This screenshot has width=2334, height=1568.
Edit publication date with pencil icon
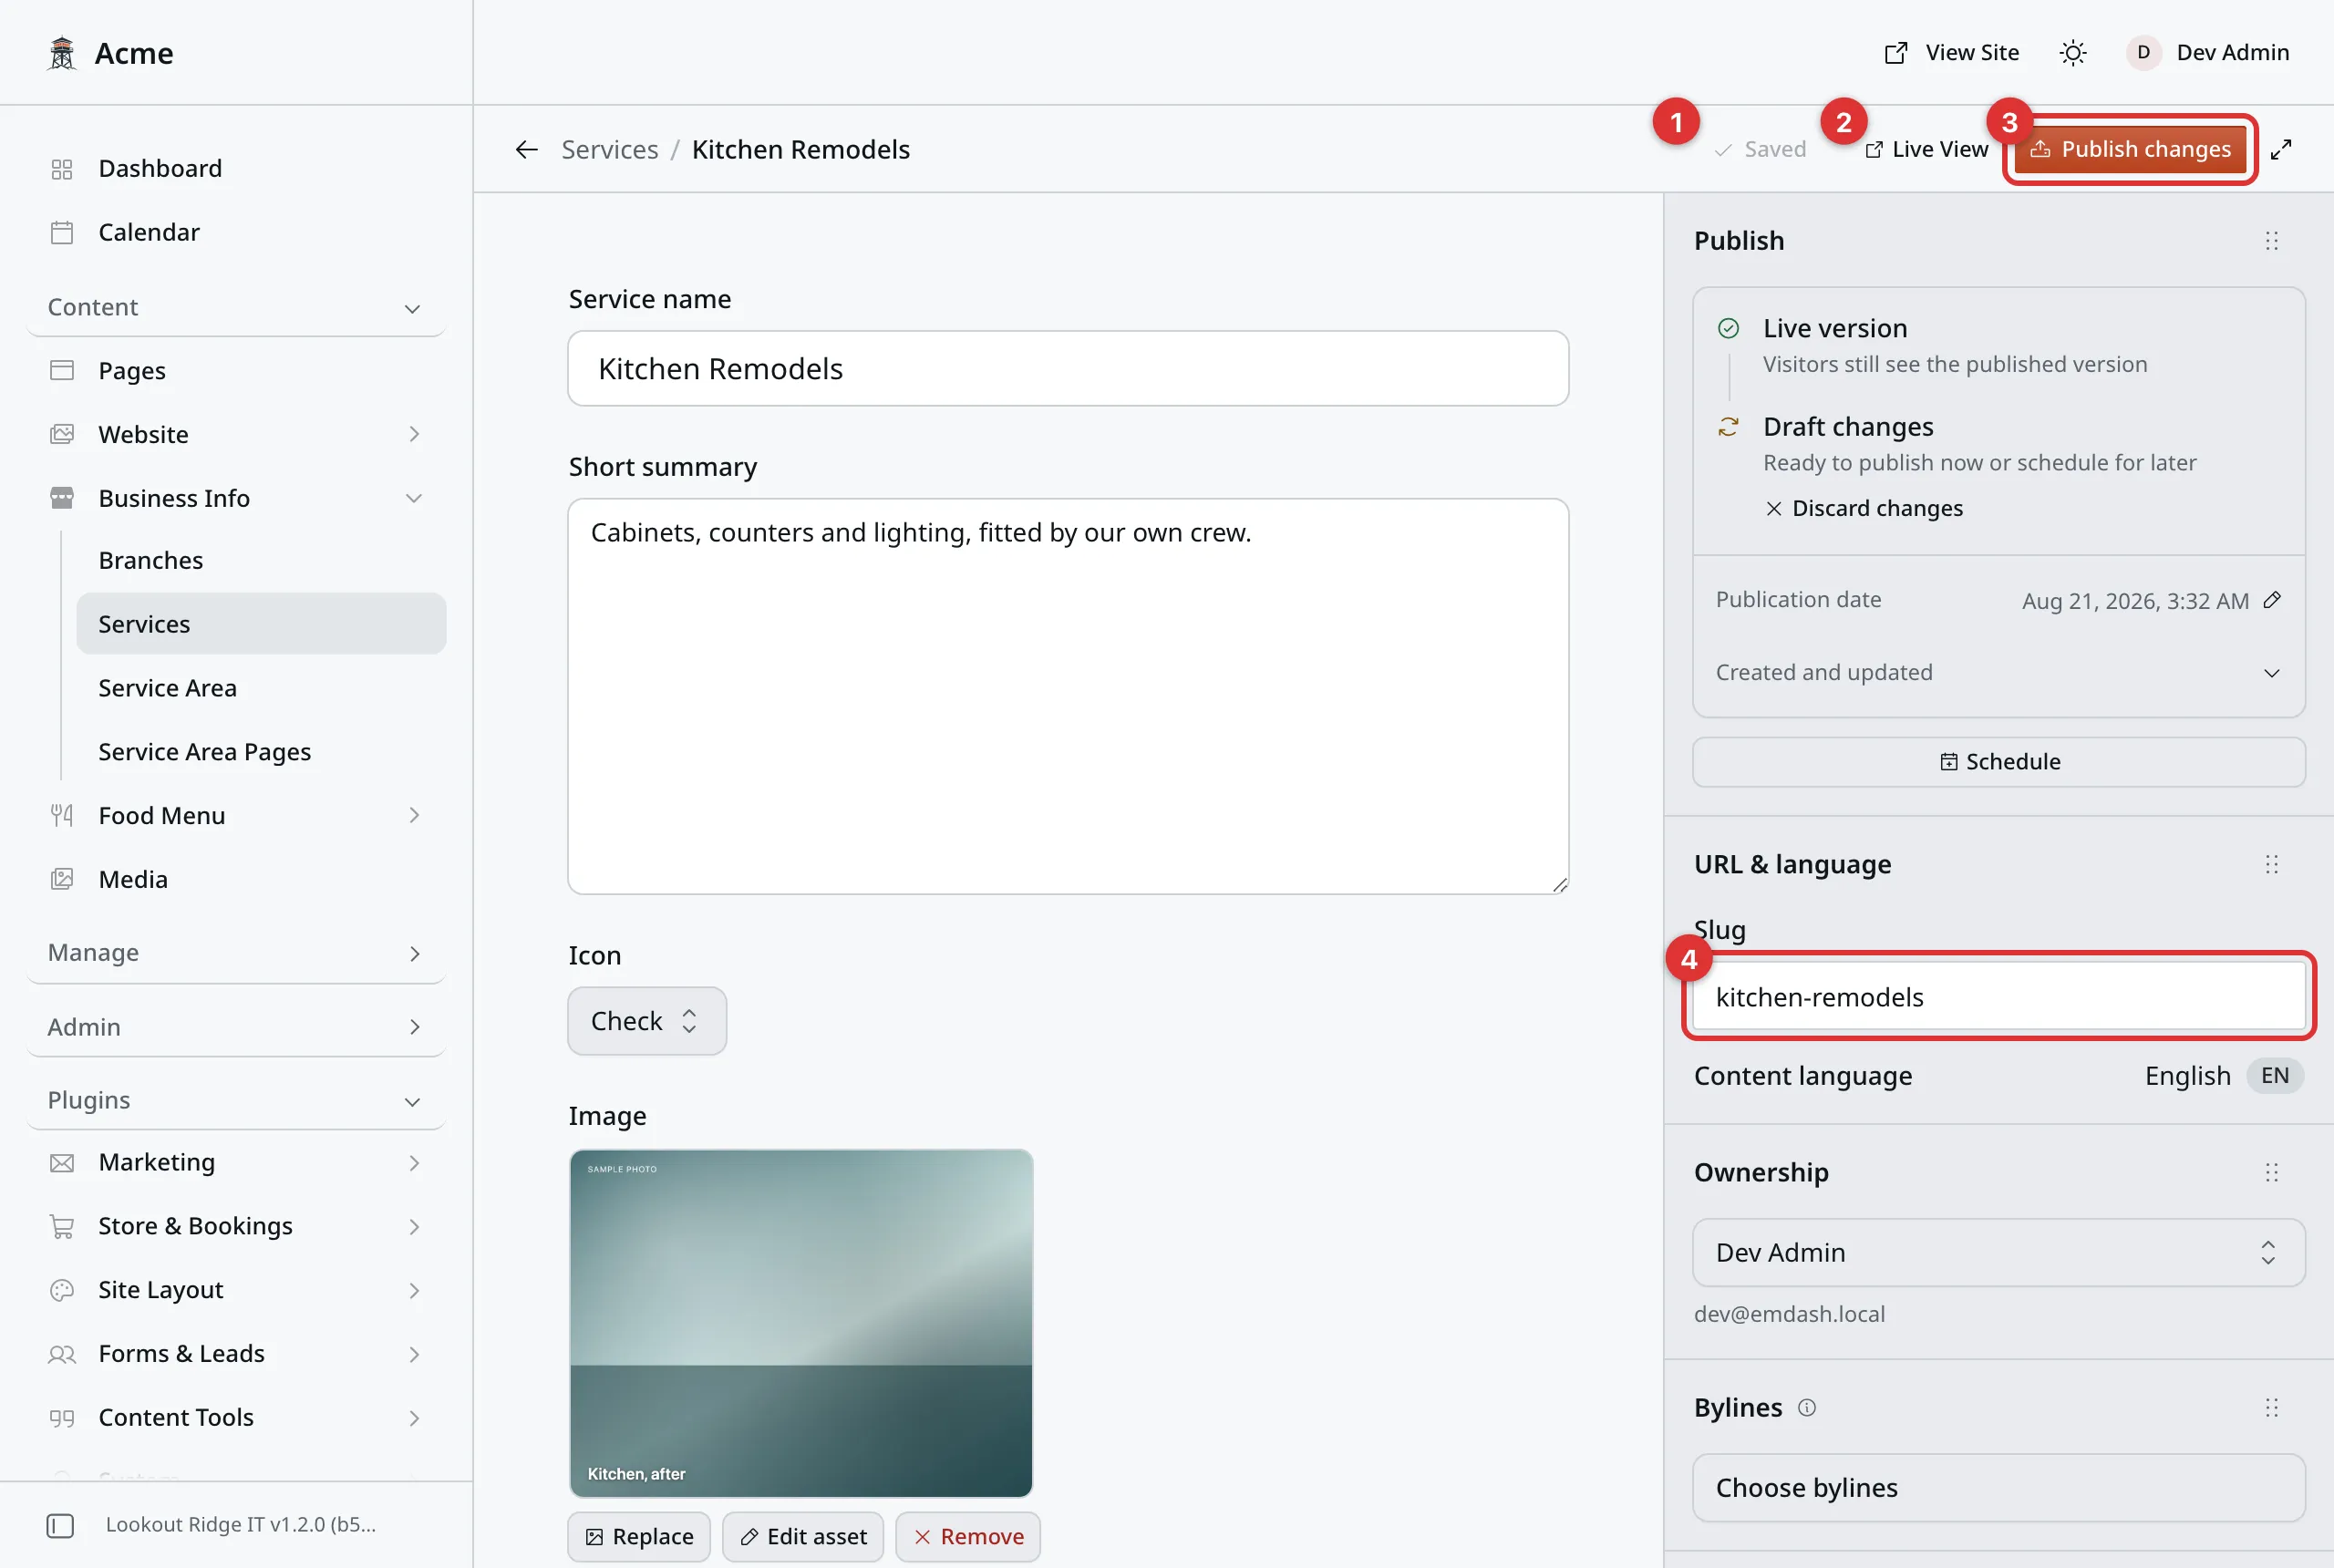[2272, 600]
